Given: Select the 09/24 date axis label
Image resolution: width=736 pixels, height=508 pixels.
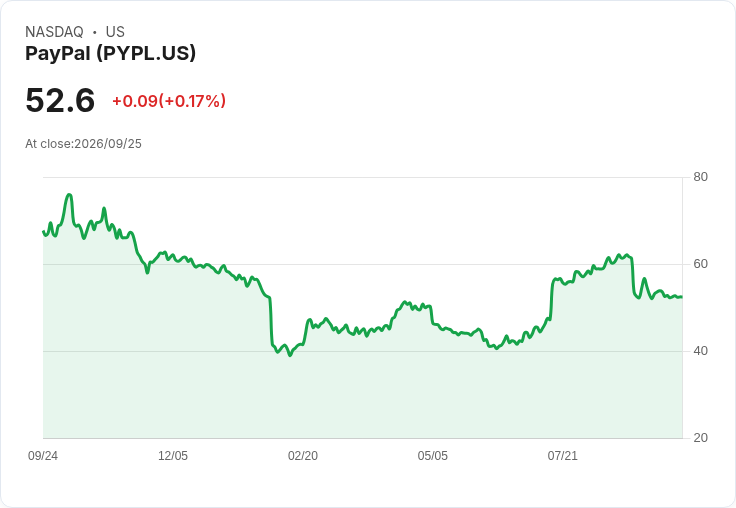Looking at the screenshot, I should 43,455.
